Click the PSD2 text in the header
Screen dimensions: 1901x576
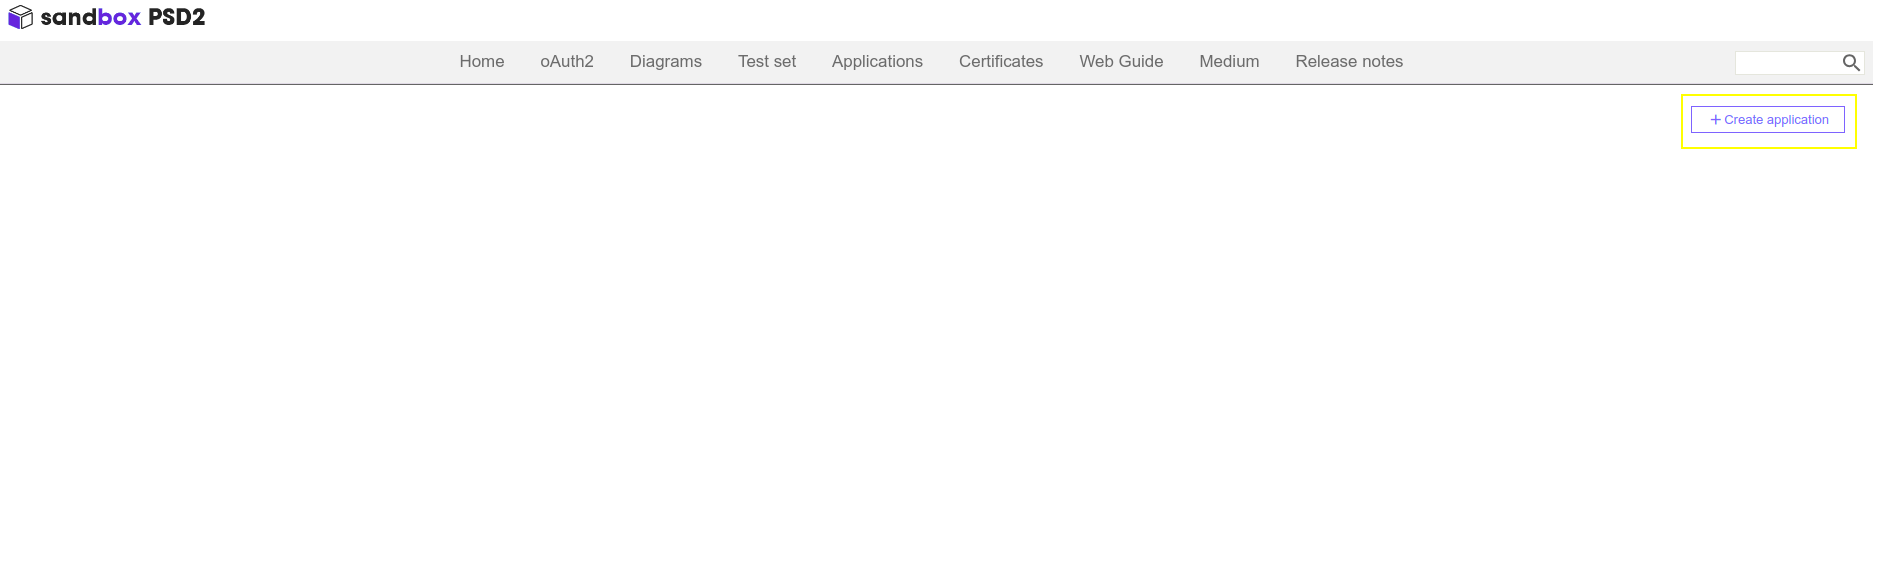[x=176, y=18]
